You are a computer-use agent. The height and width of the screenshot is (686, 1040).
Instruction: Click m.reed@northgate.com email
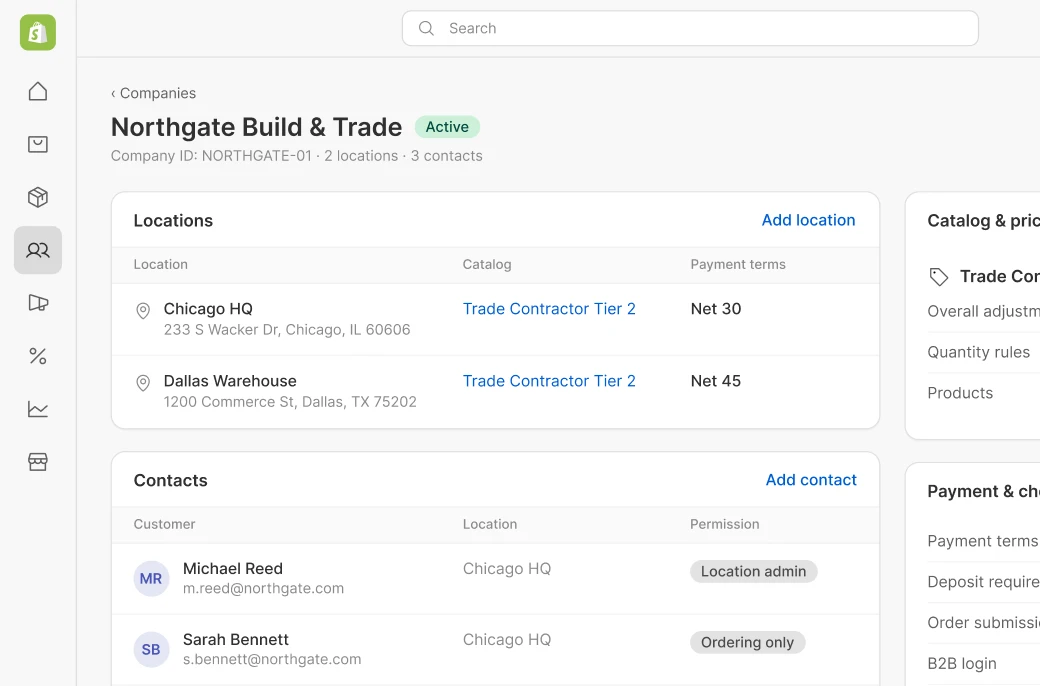click(263, 588)
